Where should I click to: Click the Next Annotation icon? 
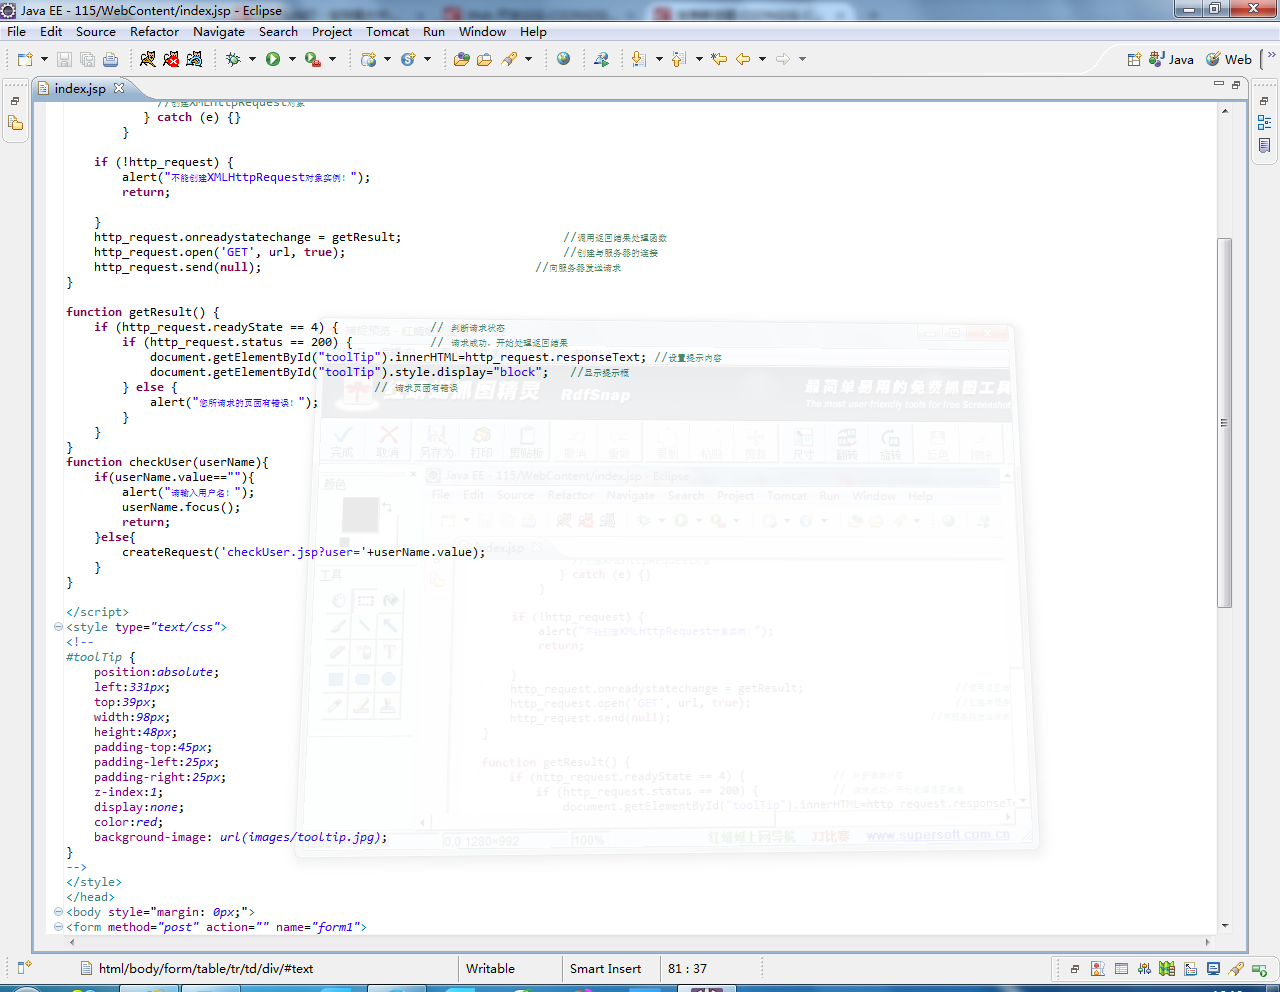(x=639, y=59)
